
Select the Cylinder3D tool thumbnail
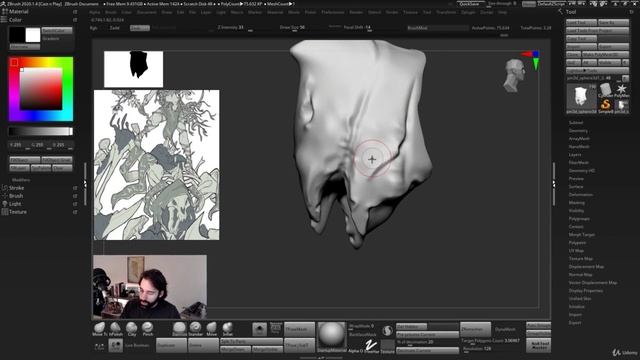tap(606, 91)
